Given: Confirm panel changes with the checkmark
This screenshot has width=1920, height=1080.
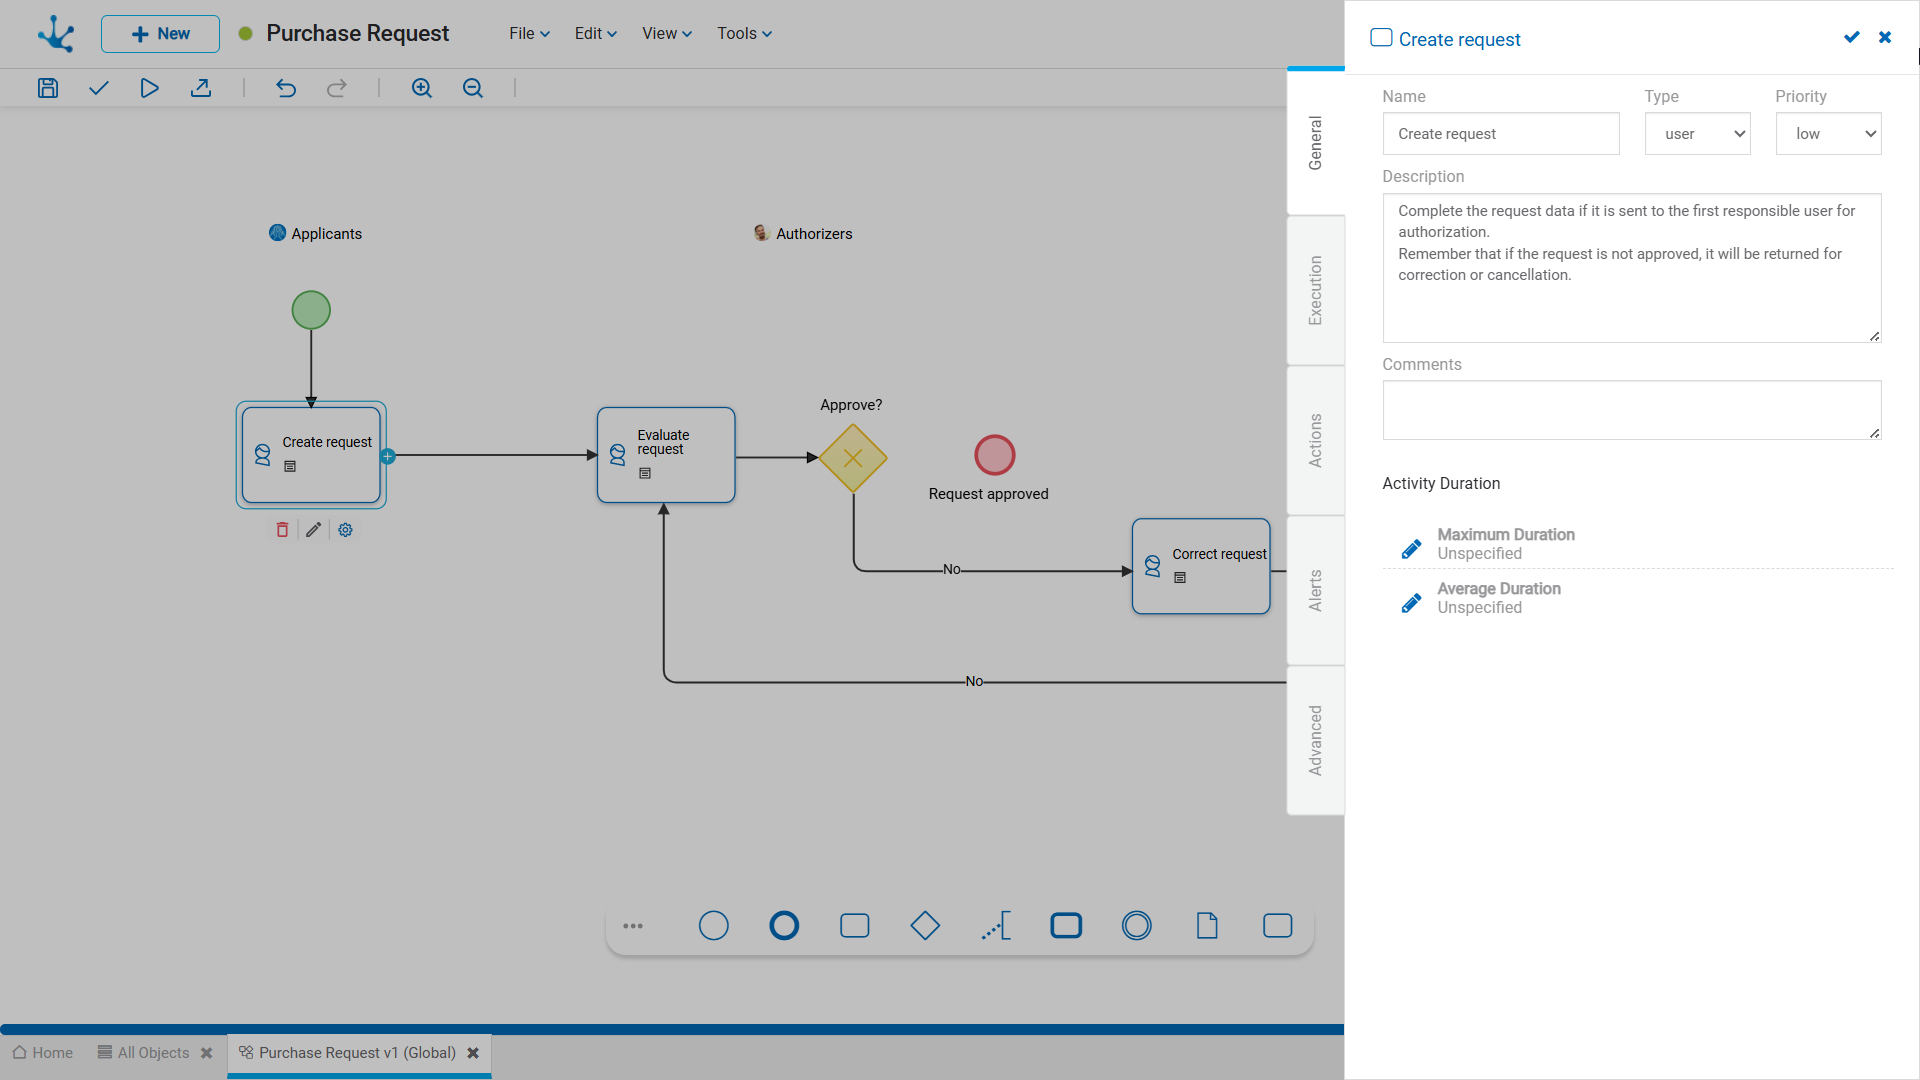Looking at the screenshot, I should click(1852, 37).
